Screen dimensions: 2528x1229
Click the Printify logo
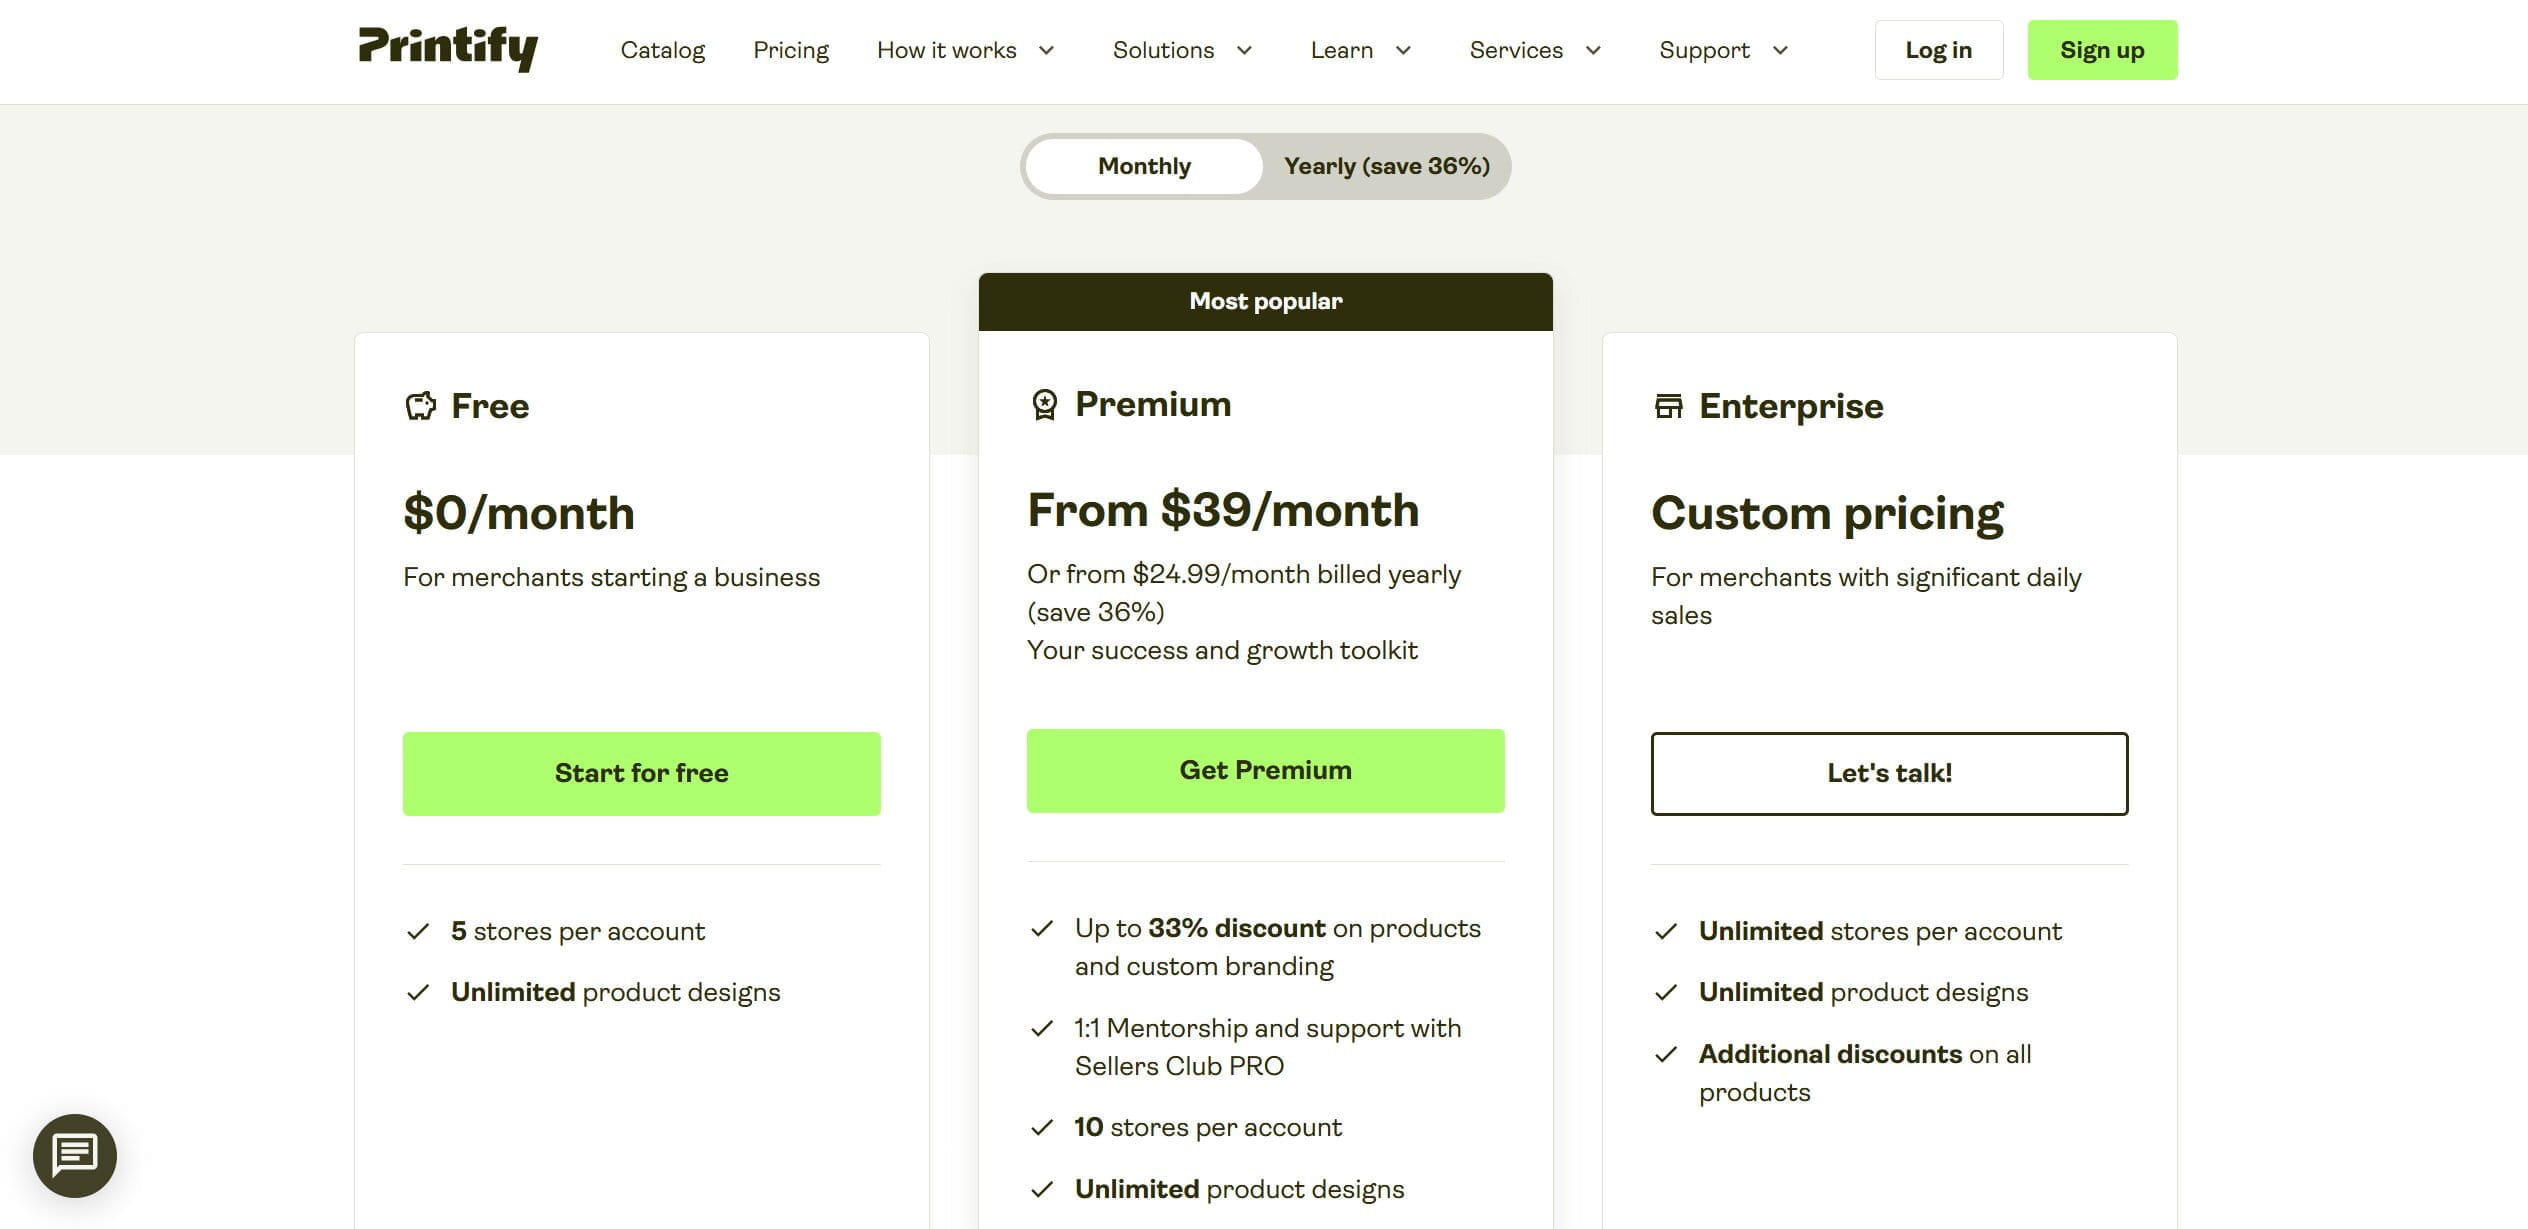pyautogui.click(x=448, y=49)
